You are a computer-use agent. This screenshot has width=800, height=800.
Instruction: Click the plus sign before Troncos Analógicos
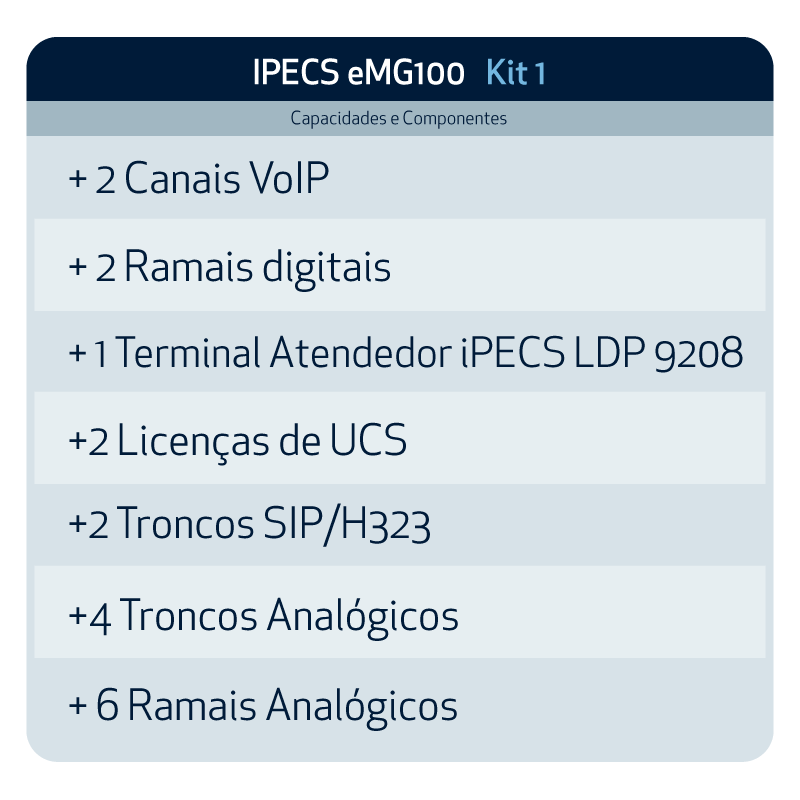[x=77, y=617]
